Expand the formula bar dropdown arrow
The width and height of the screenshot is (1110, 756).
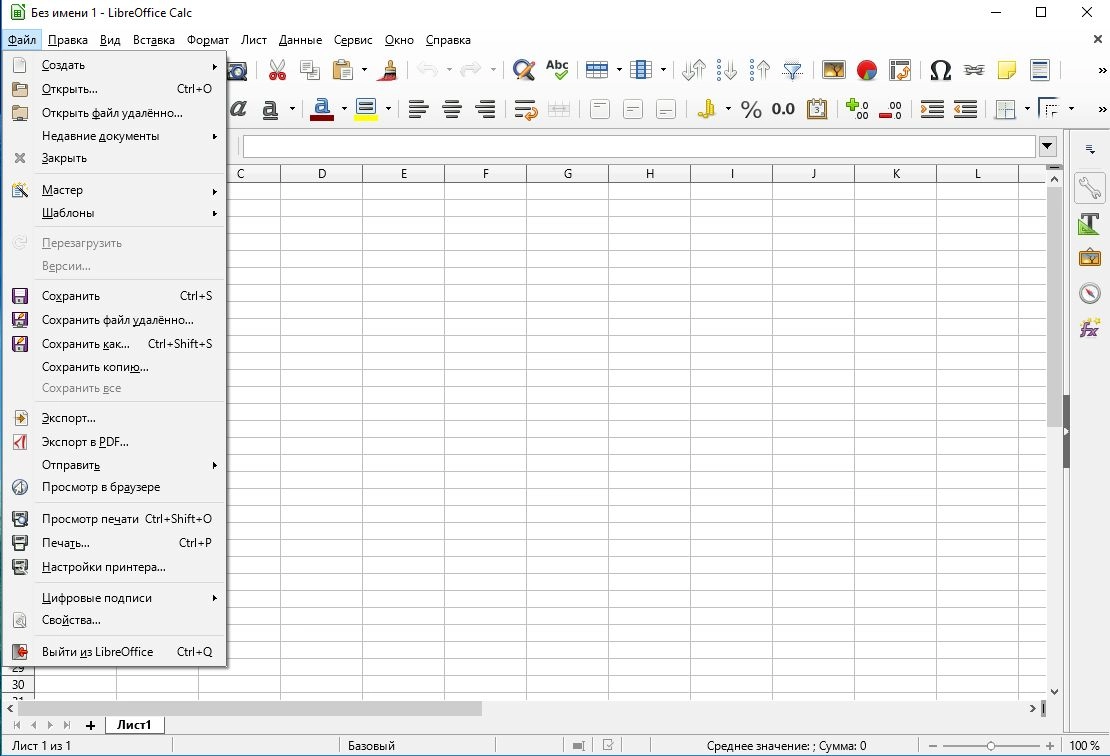[1048, 147]
